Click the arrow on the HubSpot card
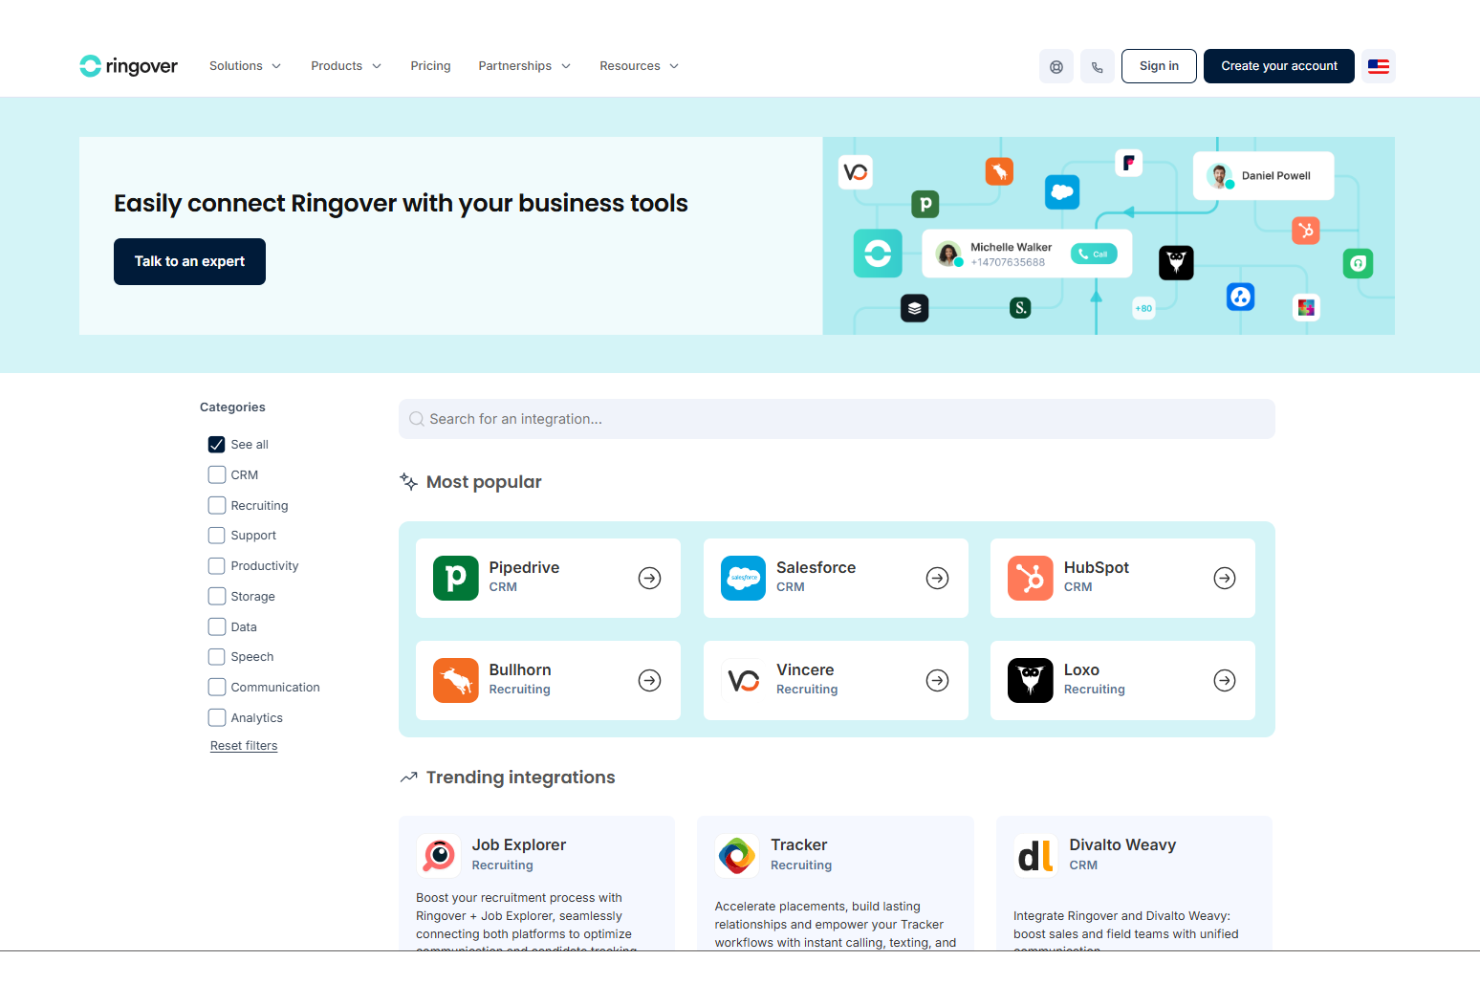 [1224, 578]
